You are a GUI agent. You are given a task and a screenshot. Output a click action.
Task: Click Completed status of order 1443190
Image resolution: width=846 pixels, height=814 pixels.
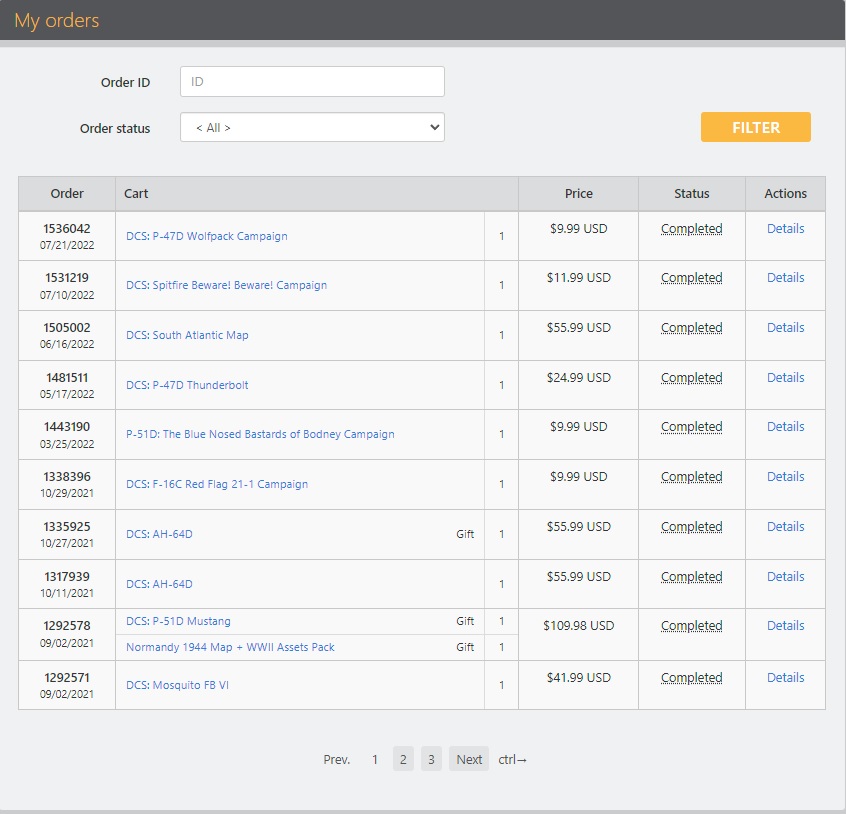(692, 427)
